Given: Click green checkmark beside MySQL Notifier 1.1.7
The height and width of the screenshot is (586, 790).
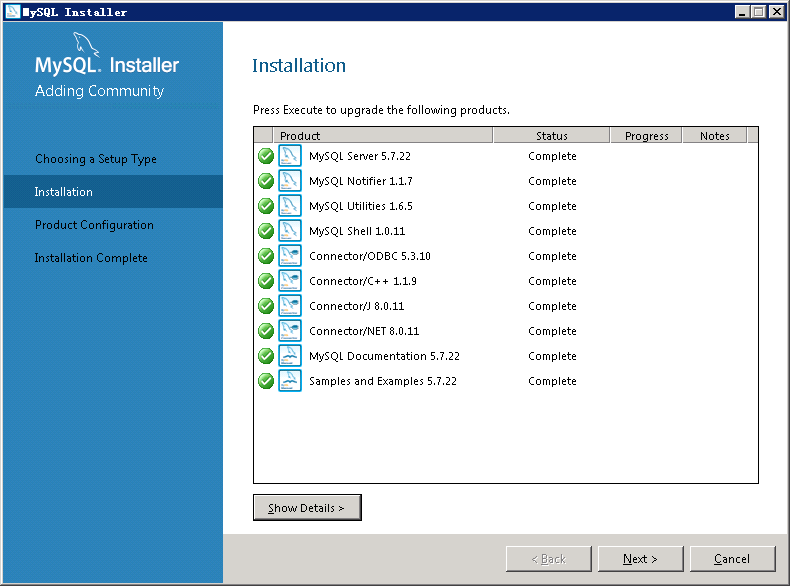Looking at the screenshot, I should (x=266, y=181).
